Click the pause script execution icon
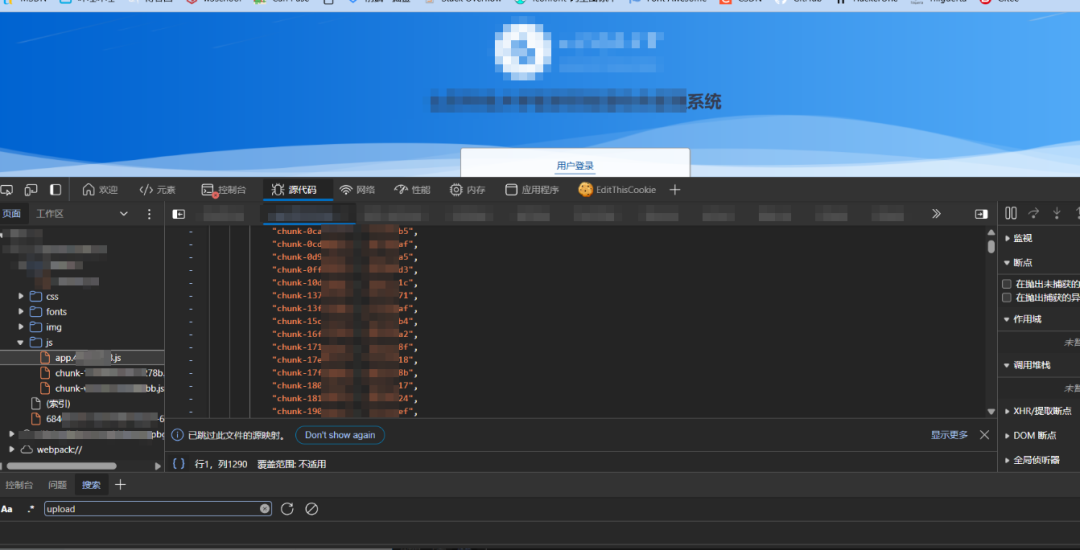The height and width of the screenshot is (550, 1080). point(1010,213)
